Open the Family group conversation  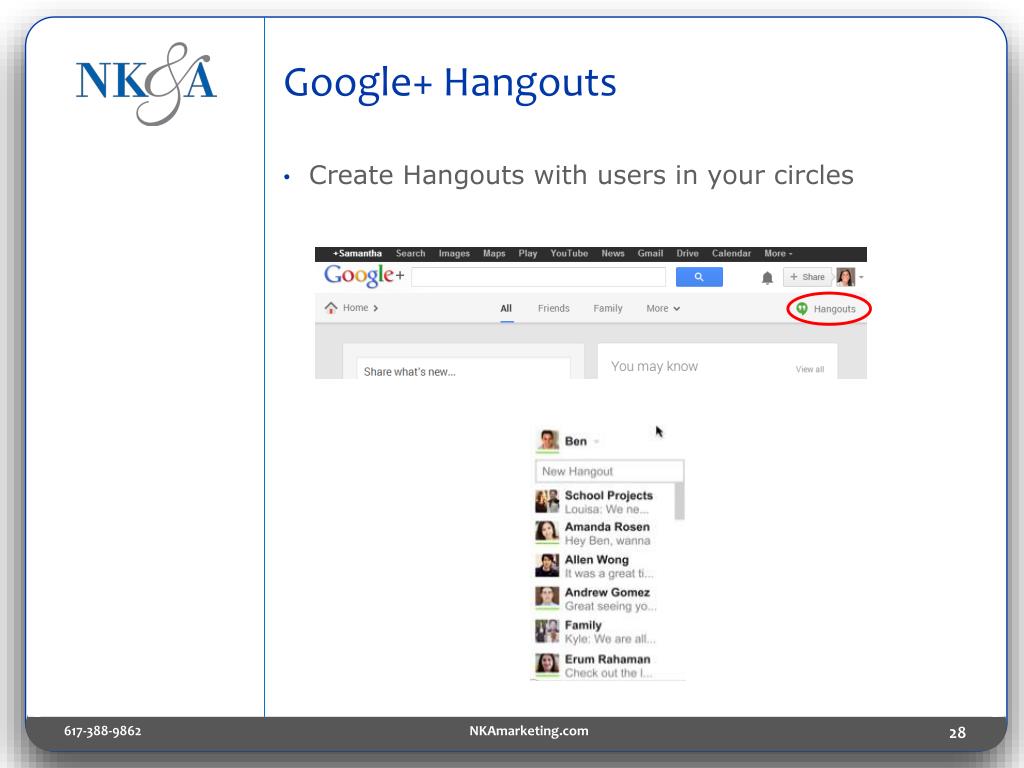[x=604, y=632]
